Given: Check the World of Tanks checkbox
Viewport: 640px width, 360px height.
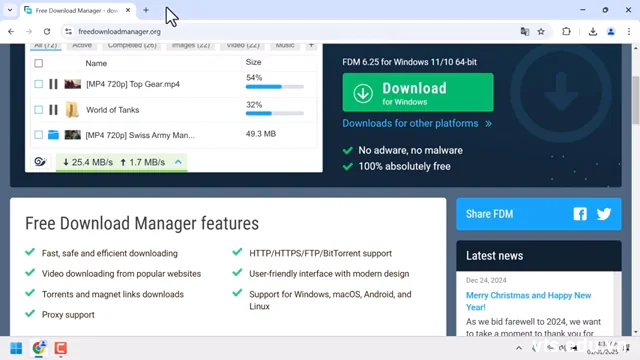Looking at the screenshot, I should coord(38,110).
